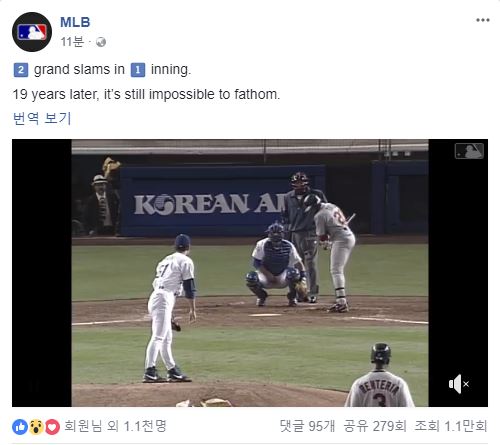Click the number 2 keycap emoji
The height and width of the screenshot is (445, 500).
(x=21, y=70)
